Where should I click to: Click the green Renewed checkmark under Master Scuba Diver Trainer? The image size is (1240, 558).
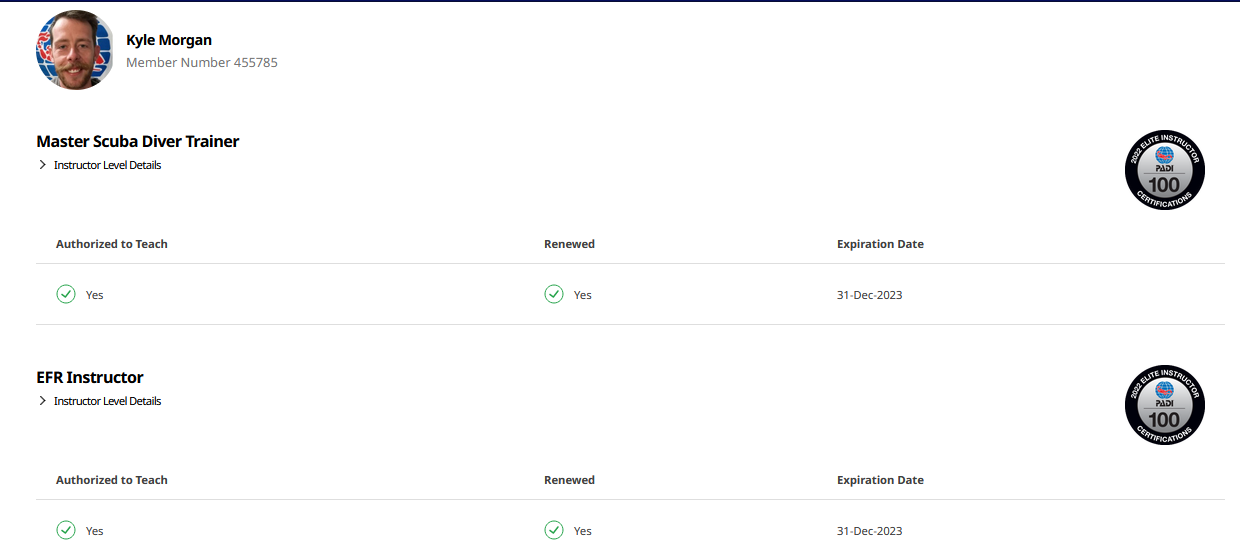[x=554, y=294]
